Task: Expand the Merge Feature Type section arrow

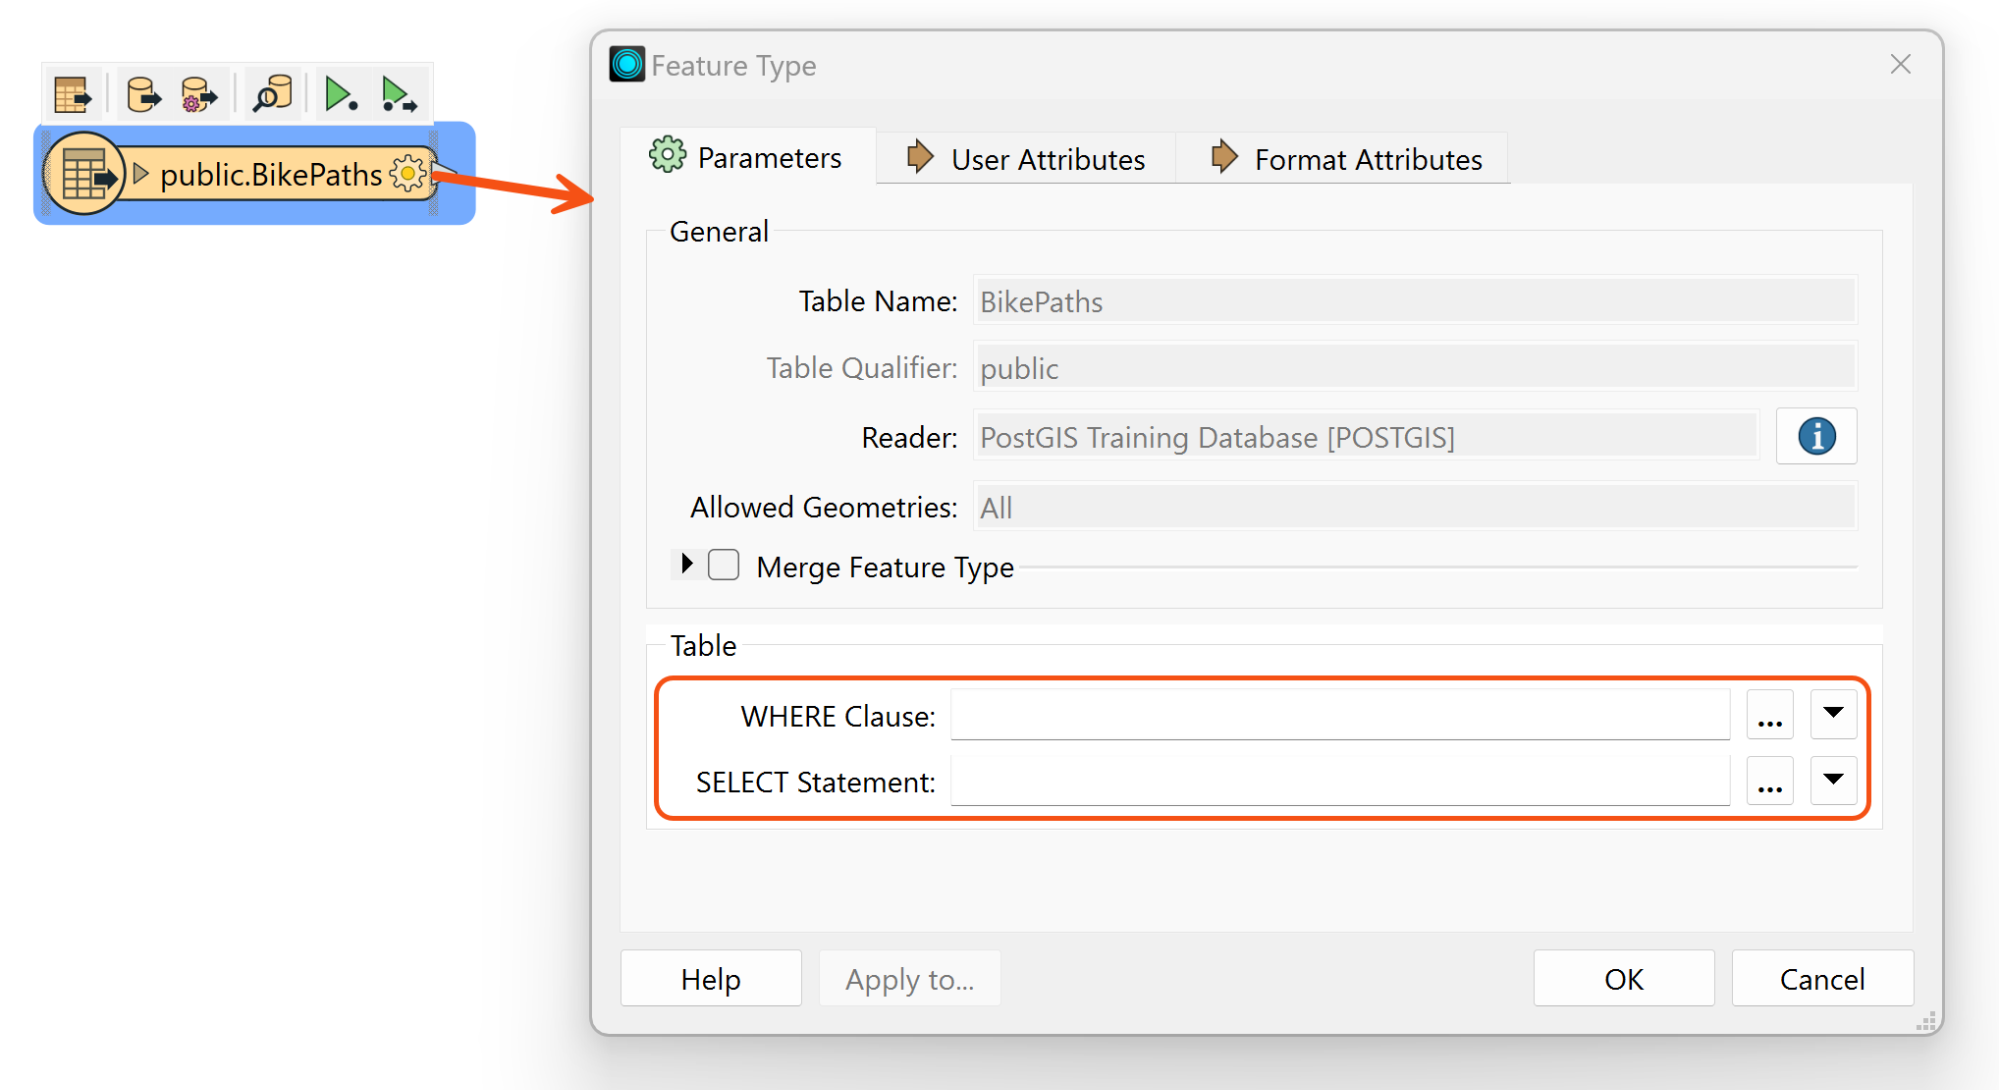Action: (x=686, y=564)
